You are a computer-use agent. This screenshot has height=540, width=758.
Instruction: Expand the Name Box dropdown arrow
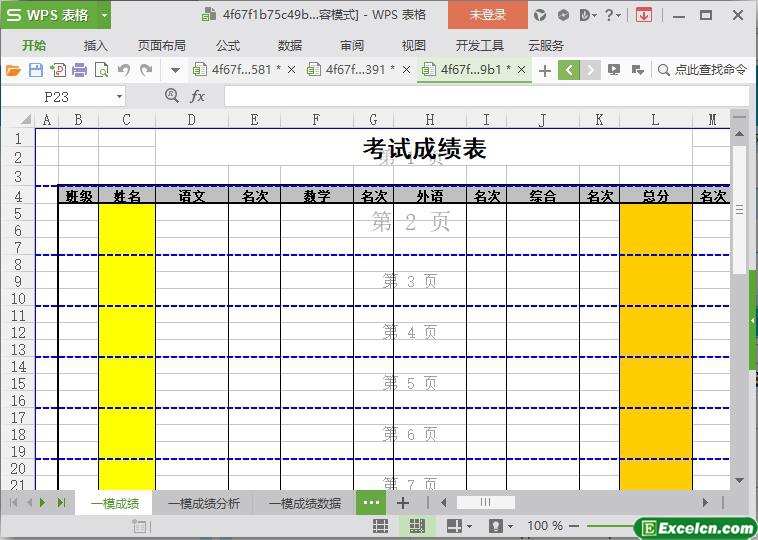pos(120,96)
